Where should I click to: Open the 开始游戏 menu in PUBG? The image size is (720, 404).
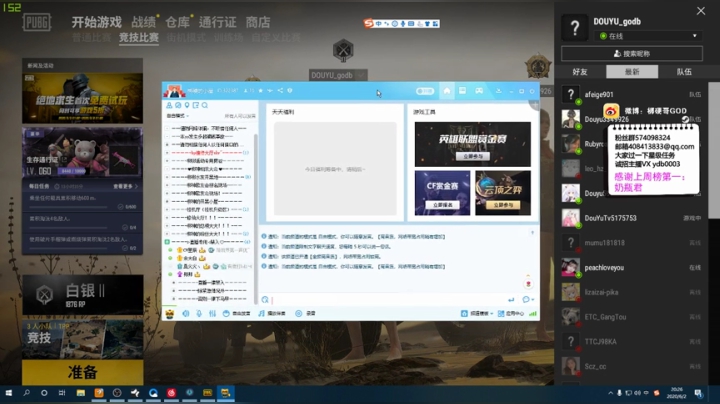(x=96, y=22)
